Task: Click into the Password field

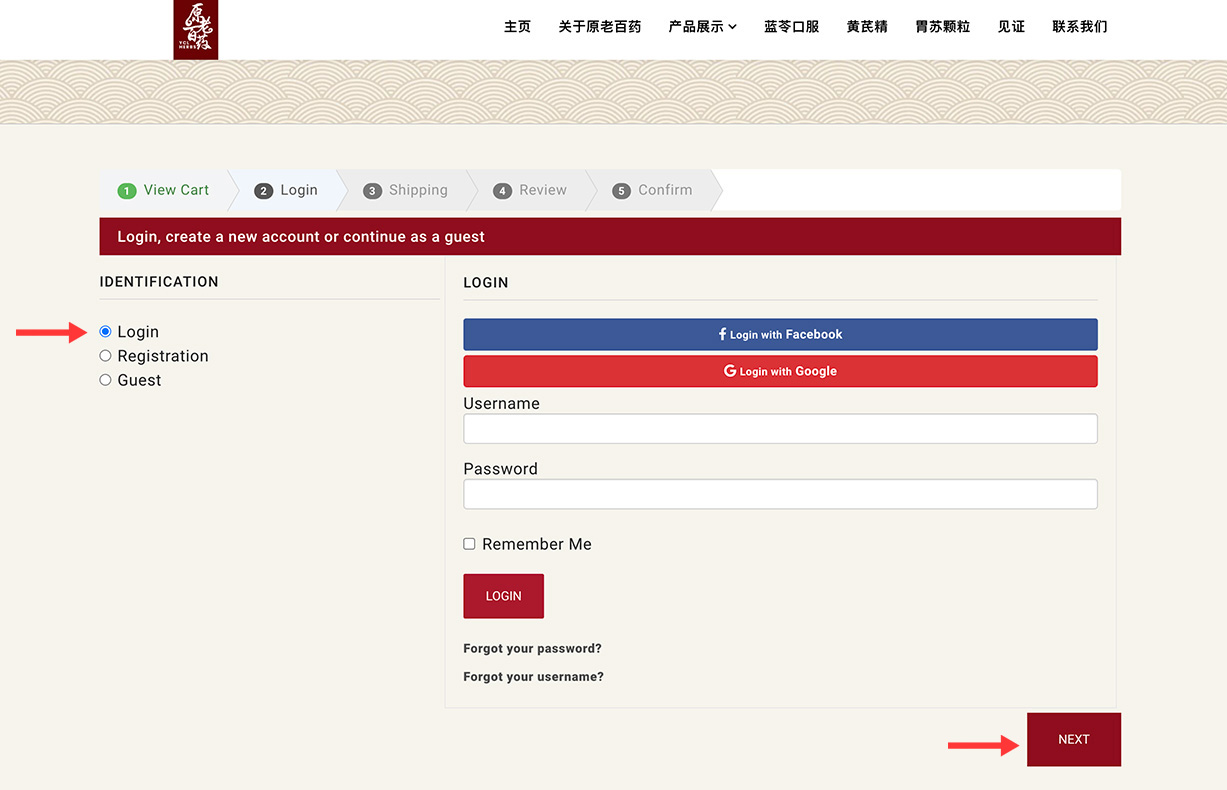Action: point(780,494)
